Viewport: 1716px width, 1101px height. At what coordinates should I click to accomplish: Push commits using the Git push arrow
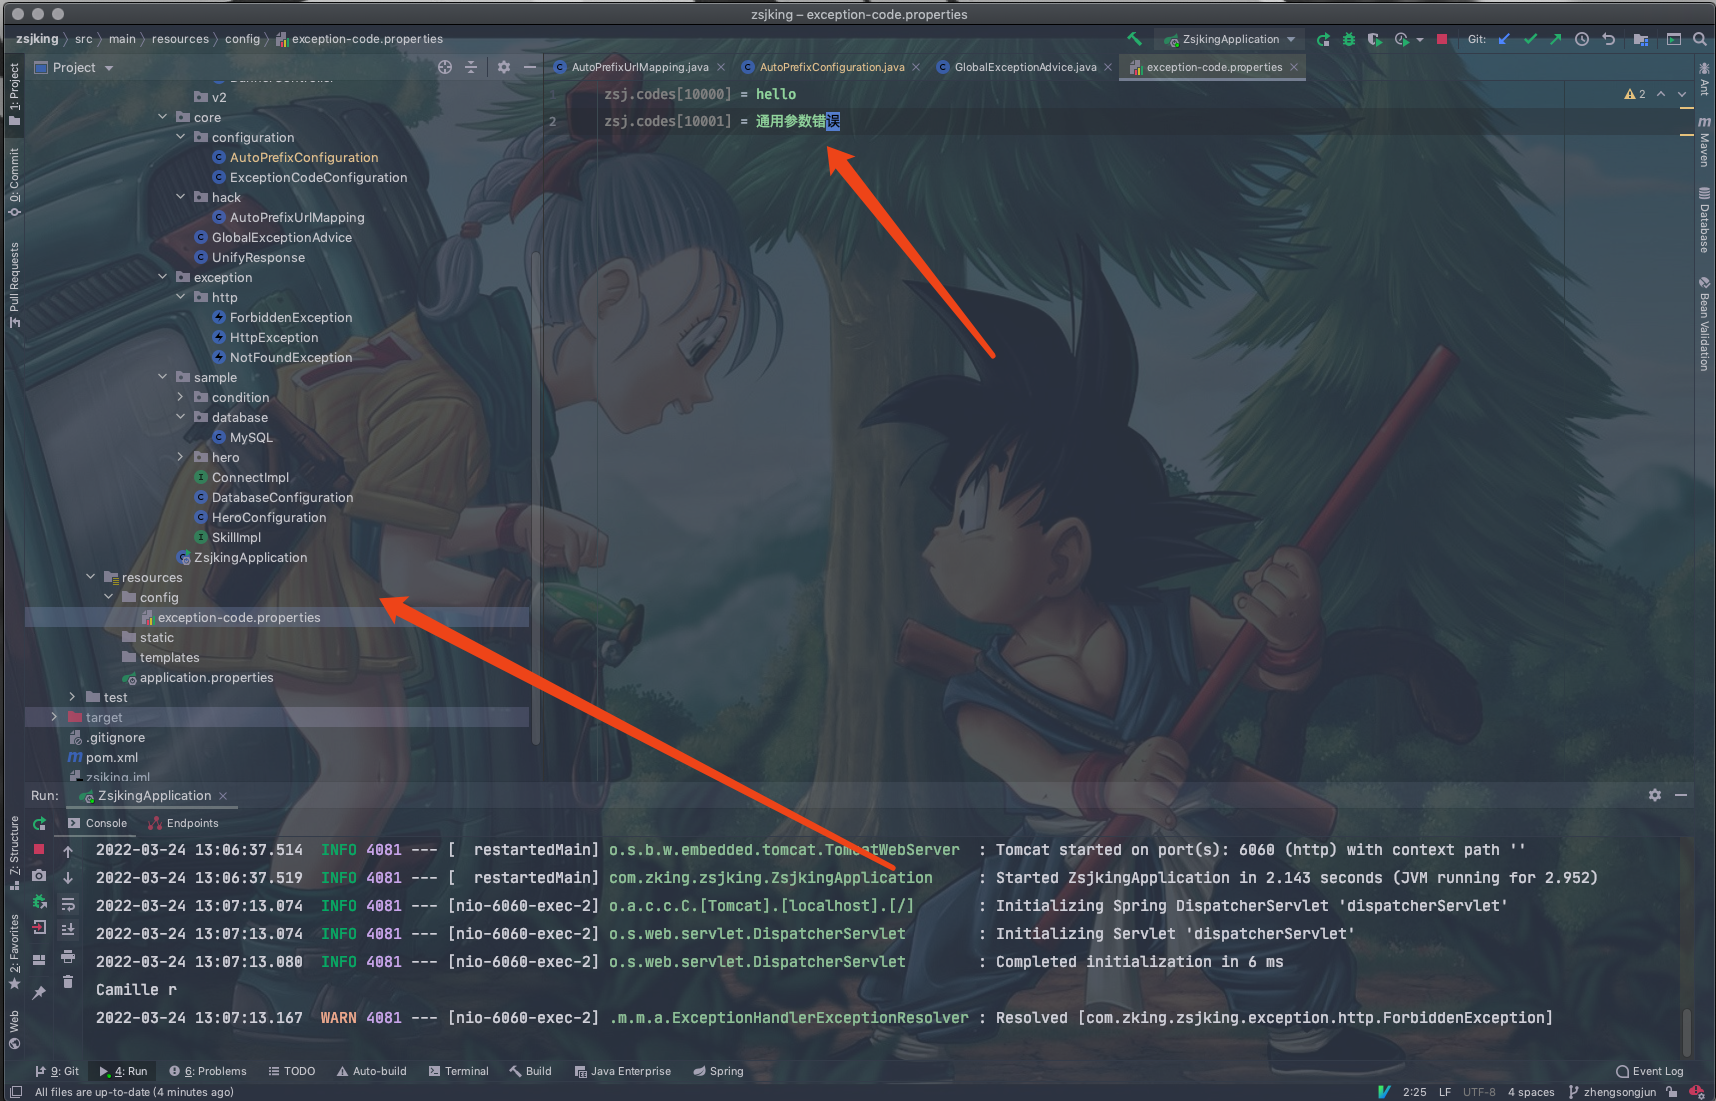click(x=1556, y=39)
